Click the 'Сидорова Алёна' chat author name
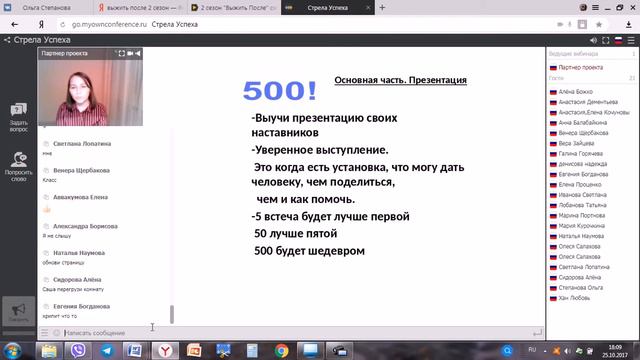 [x=77, y=280]
